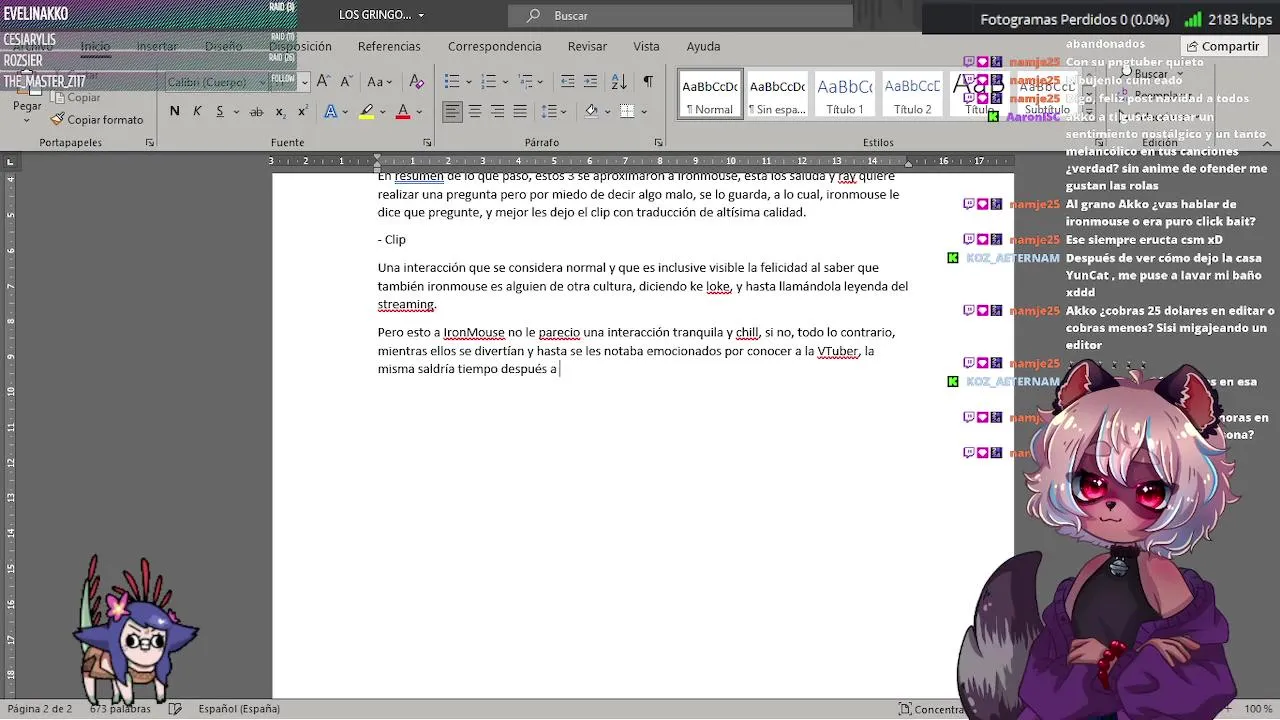1280x720 pixels.
Task: Click the word VTuber in document
Action: click(838, 351)
